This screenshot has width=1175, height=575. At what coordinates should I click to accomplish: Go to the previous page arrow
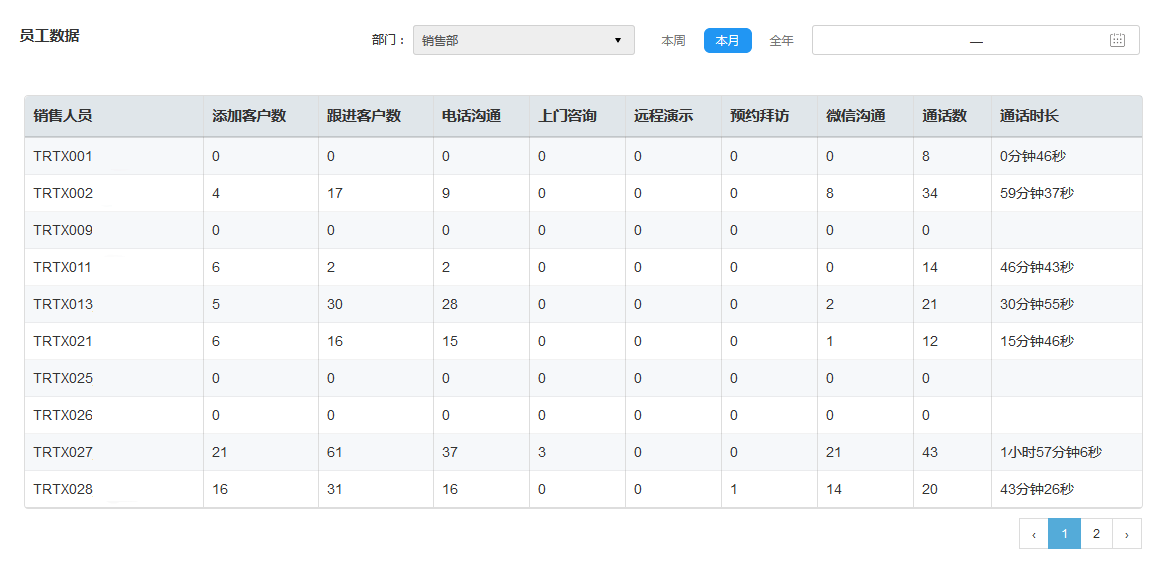point(1033,535)
